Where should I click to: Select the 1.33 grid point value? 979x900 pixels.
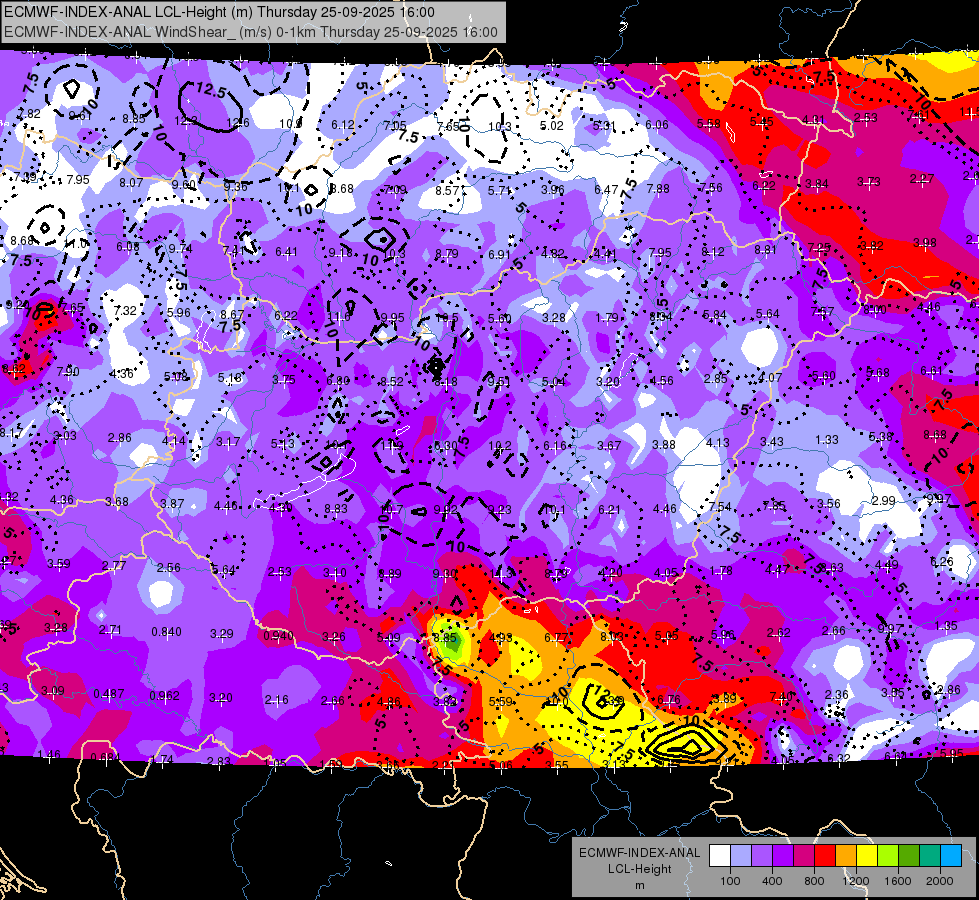click(827, 440)
